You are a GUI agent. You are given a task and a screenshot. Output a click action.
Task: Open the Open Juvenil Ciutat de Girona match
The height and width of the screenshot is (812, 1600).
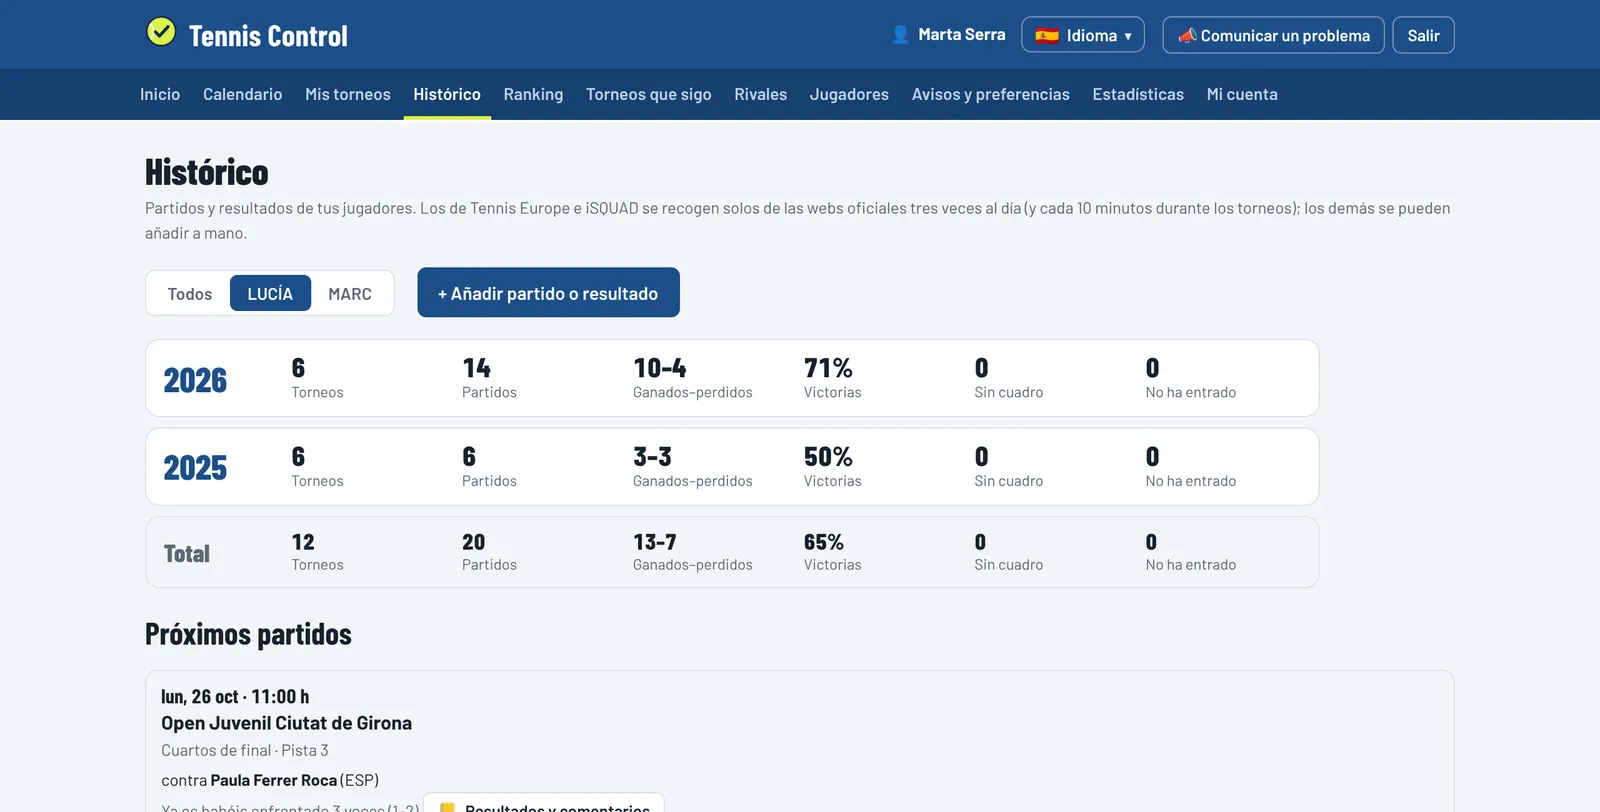[x=287, y=723]
